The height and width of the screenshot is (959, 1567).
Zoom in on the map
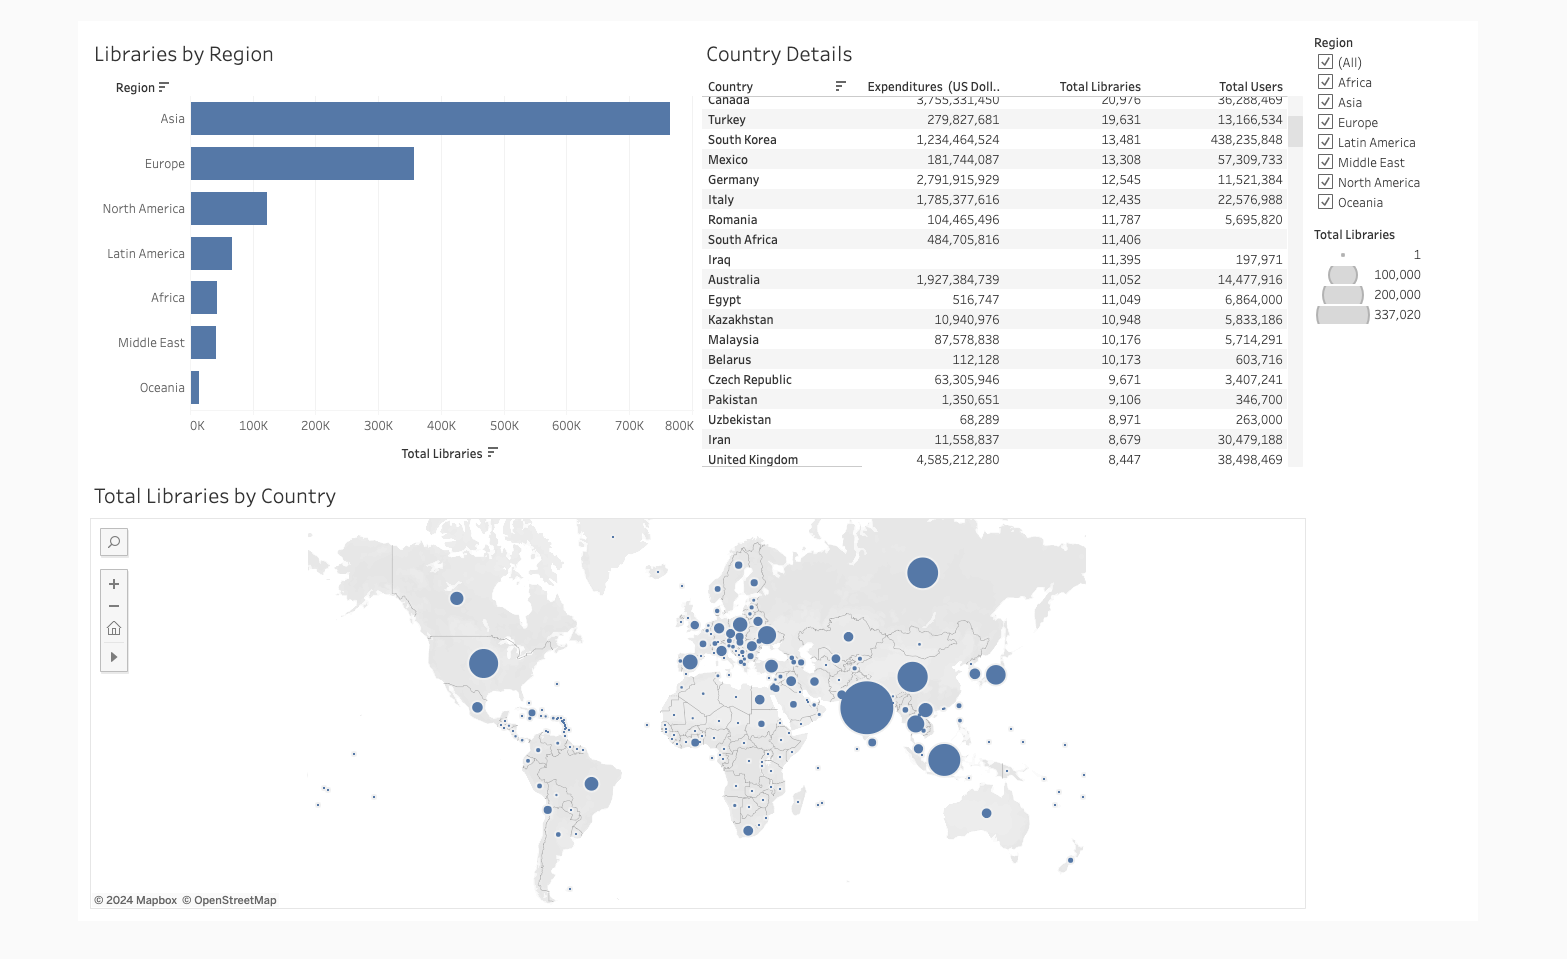pyautogui.click(x=114, y=584)
